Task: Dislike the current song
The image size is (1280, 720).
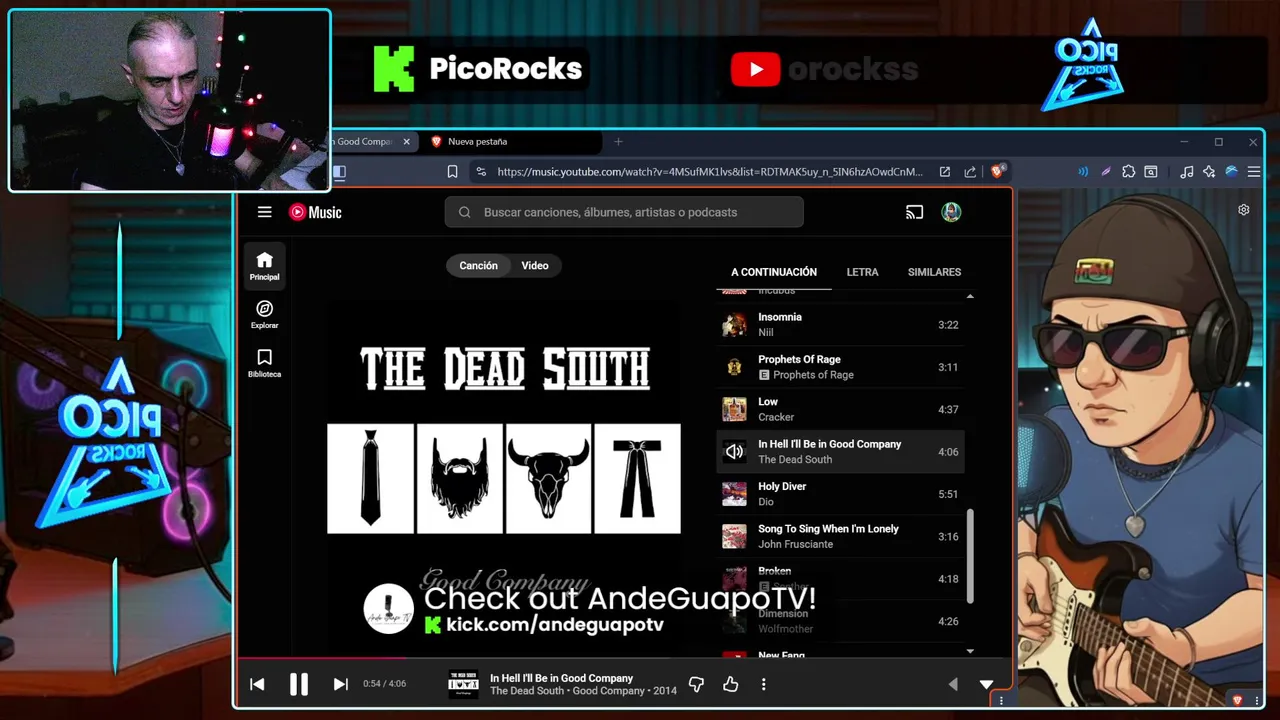Action: click(x=696, y=684)
